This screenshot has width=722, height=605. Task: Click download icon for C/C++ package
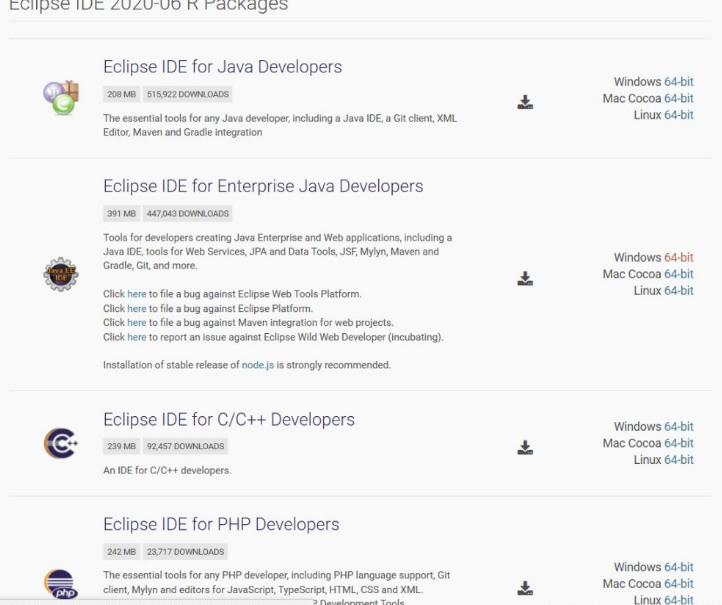click(x=525, y=448)
